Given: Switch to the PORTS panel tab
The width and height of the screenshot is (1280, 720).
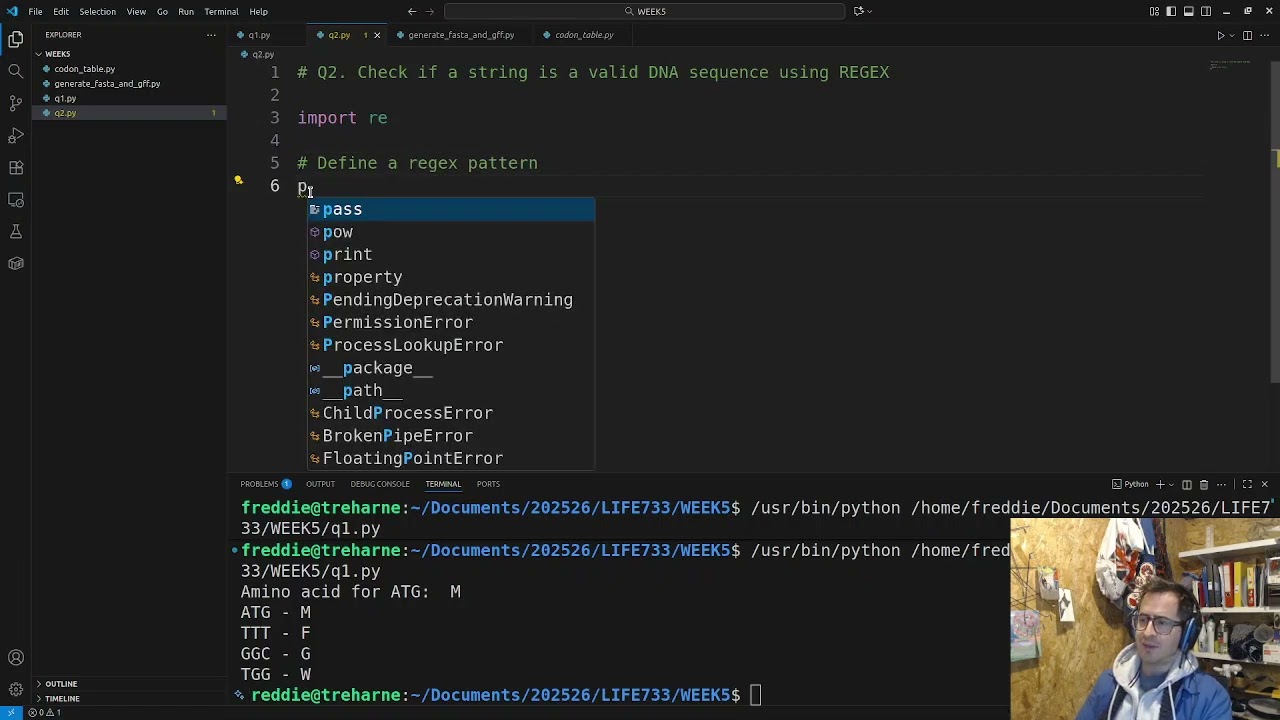Looking at the screenshot, I should (x=488, y=484).
